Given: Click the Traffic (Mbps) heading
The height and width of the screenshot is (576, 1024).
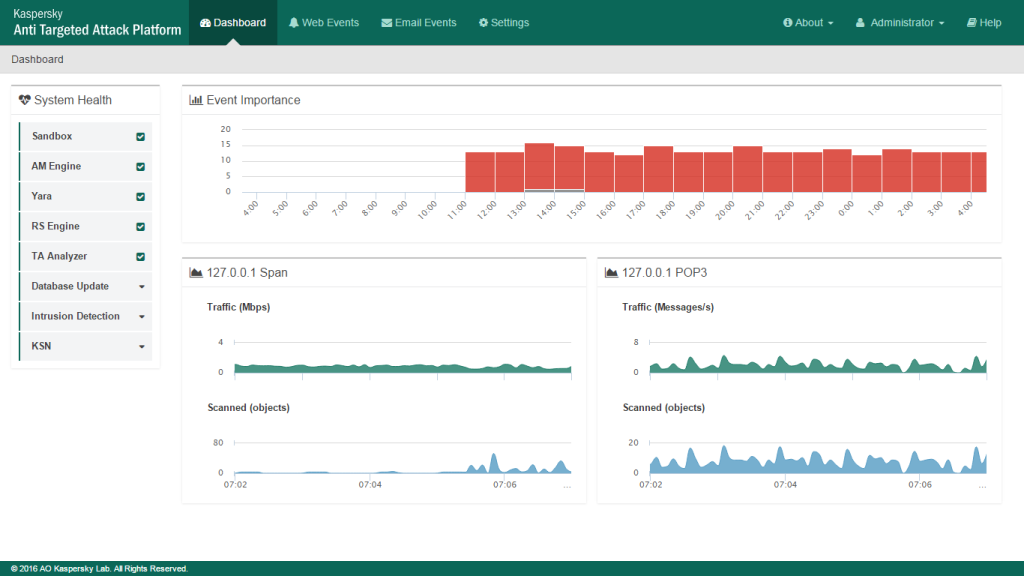Looking at the screenshot, I should [x=238, y=307].
